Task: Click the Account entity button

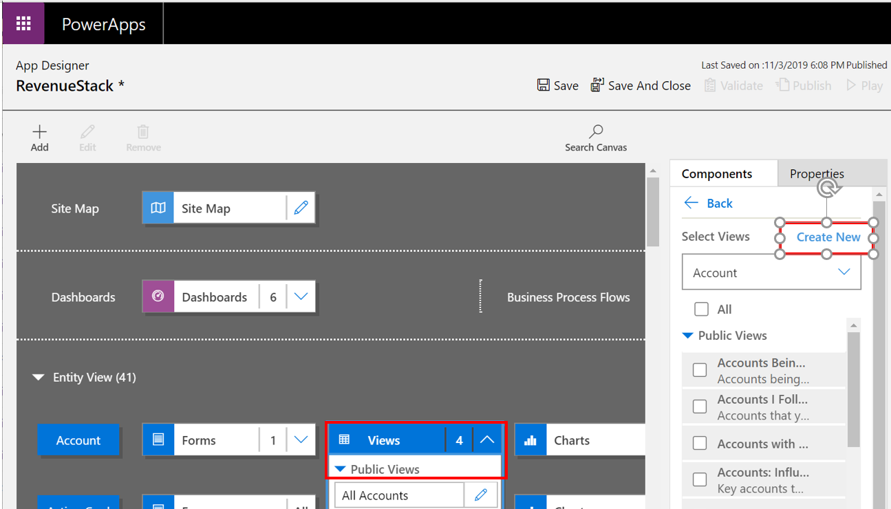Action: point(78,440)
